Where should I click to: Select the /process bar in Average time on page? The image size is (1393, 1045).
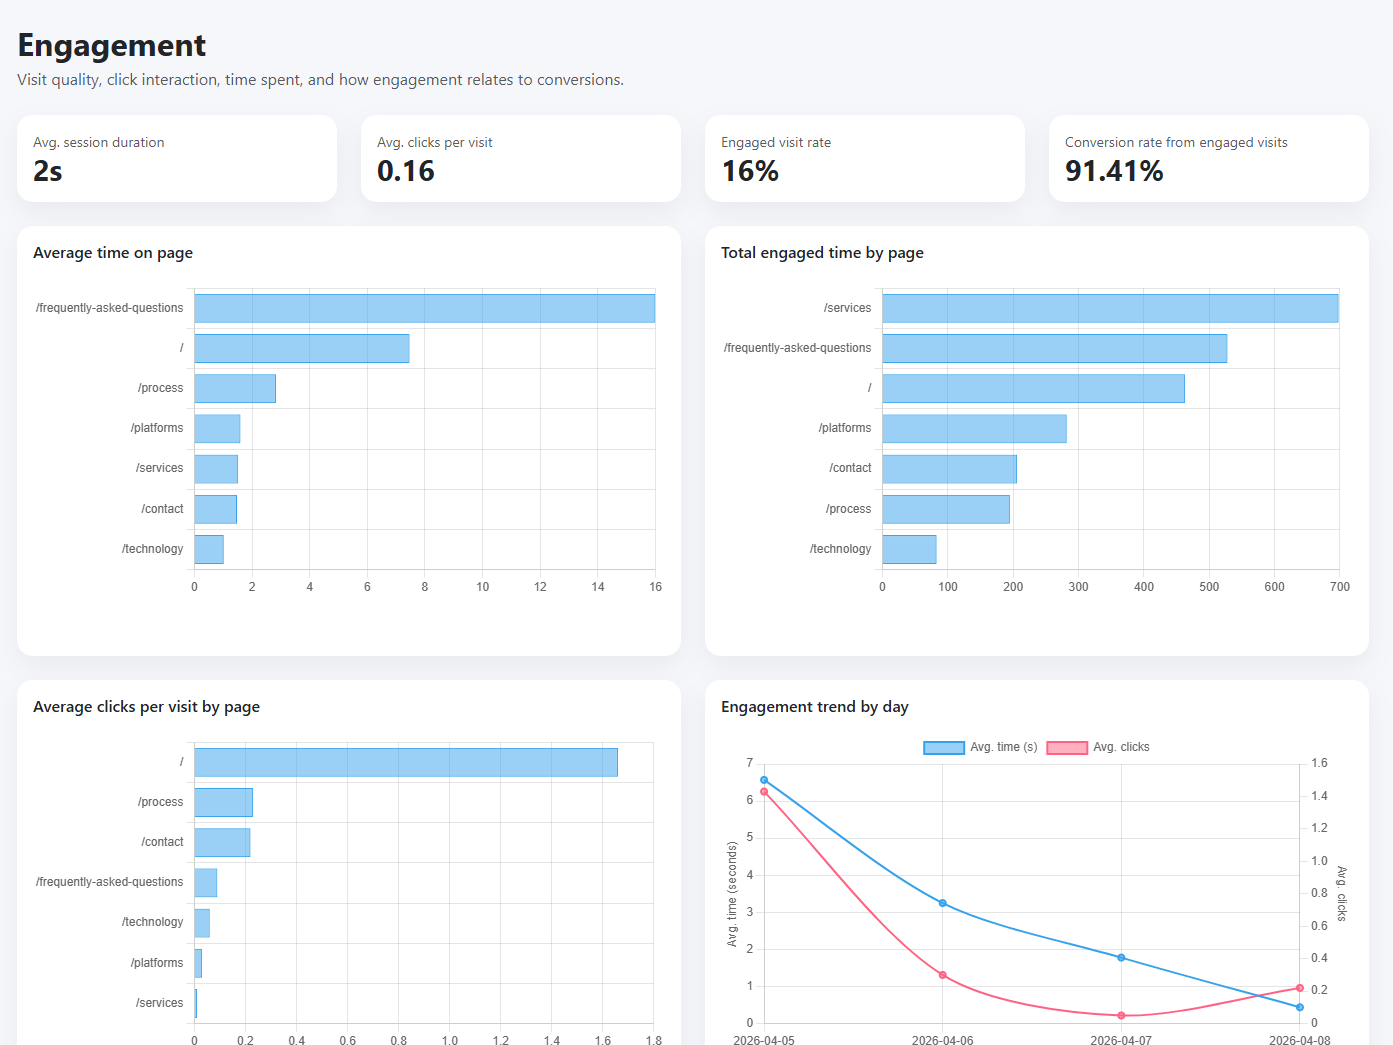[235, 388]
